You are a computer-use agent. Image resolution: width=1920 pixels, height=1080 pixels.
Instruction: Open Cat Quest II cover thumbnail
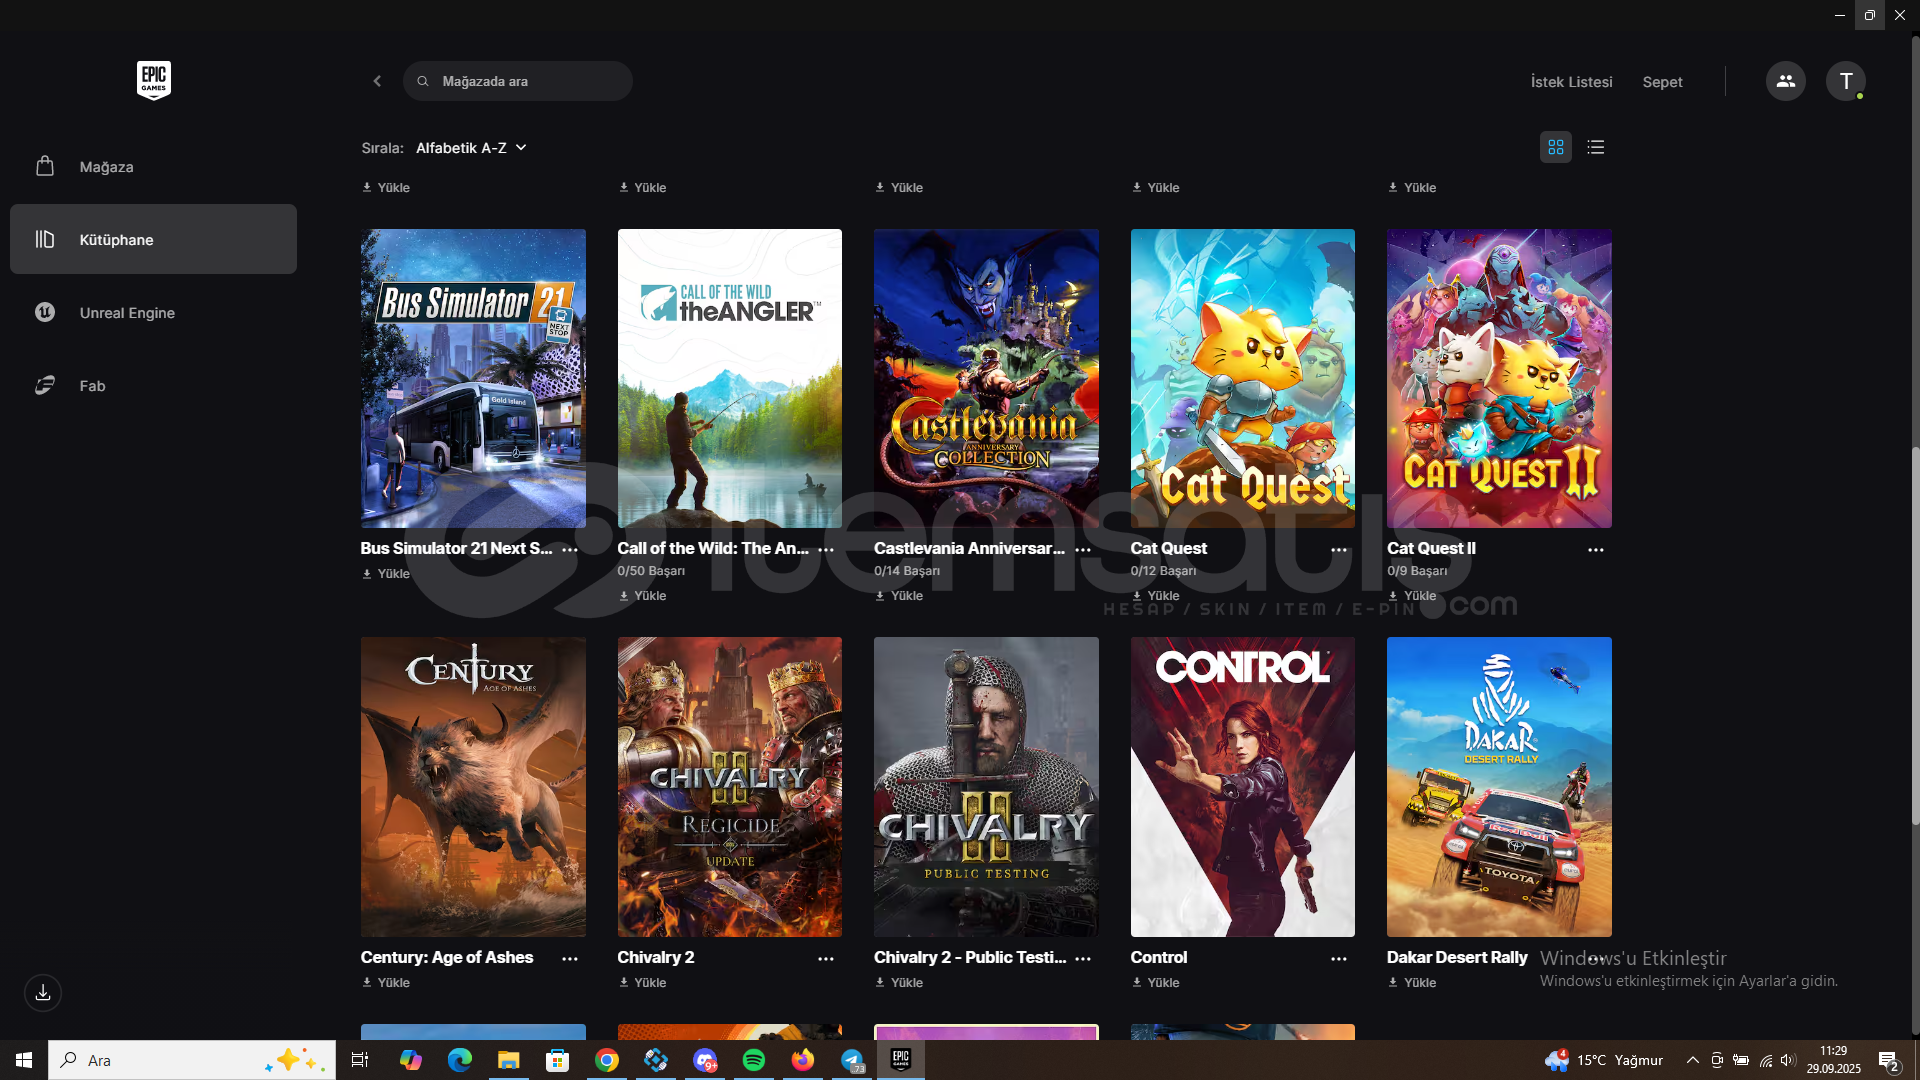[1499, 378]
